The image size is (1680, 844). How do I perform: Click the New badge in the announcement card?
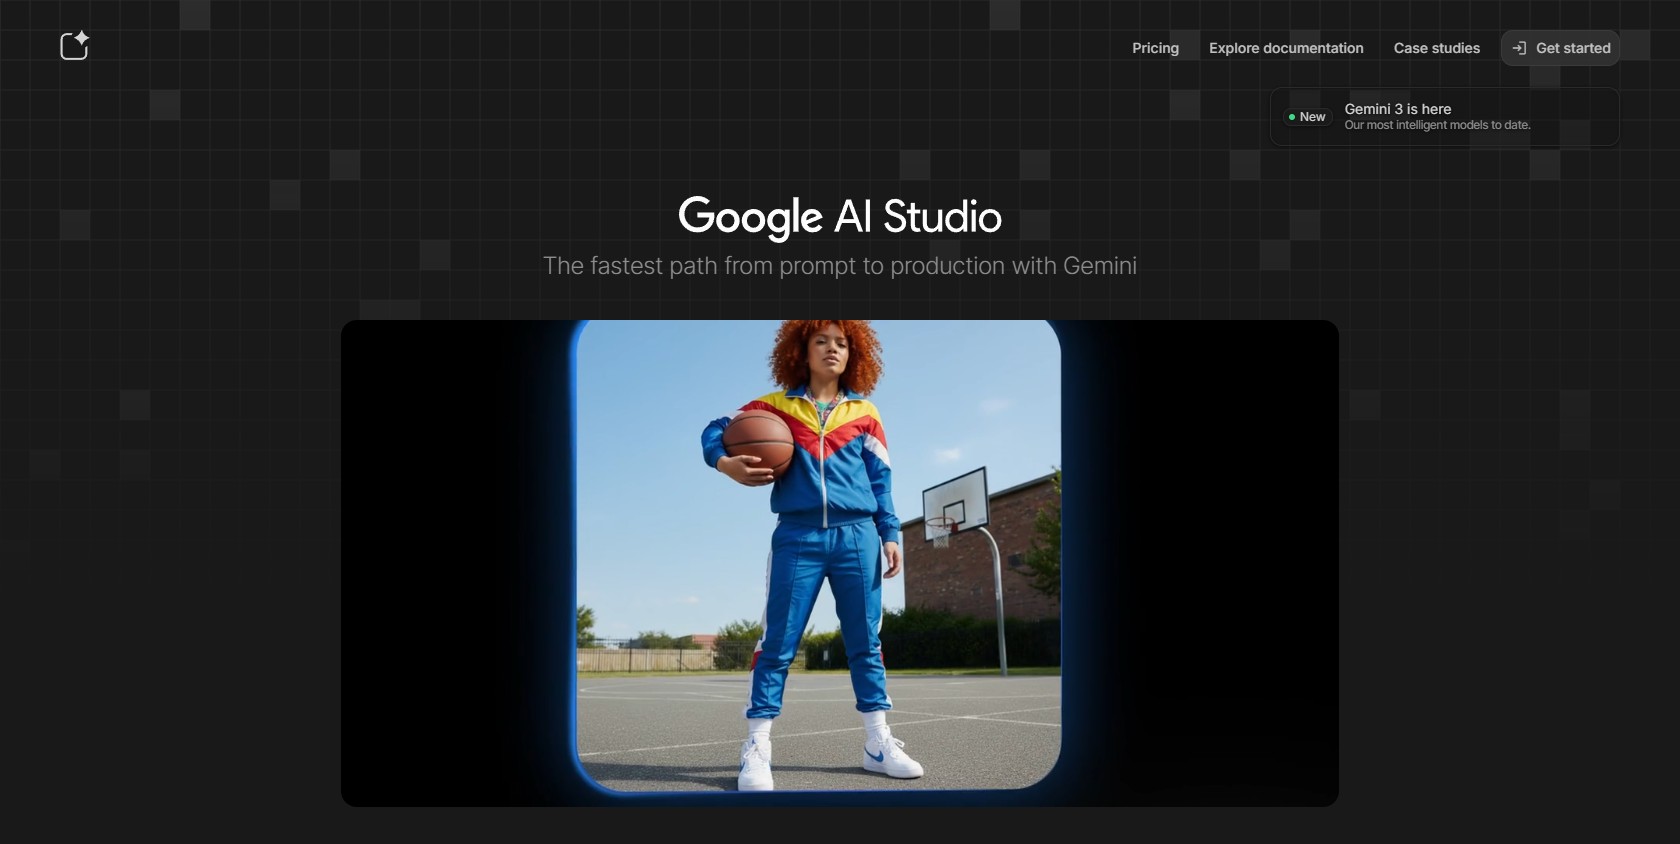(x=1307, y=117)
